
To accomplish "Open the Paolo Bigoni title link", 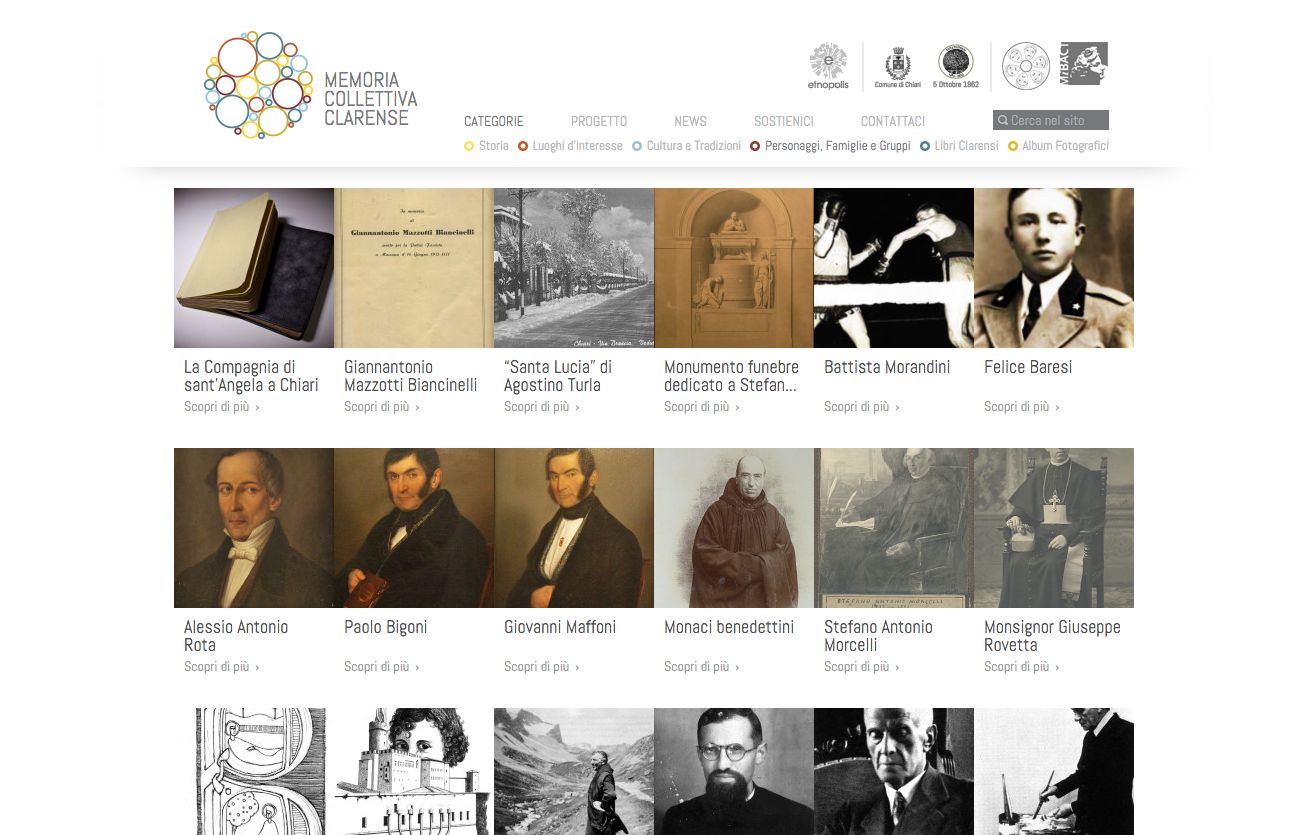I will [x=385, y=627].
